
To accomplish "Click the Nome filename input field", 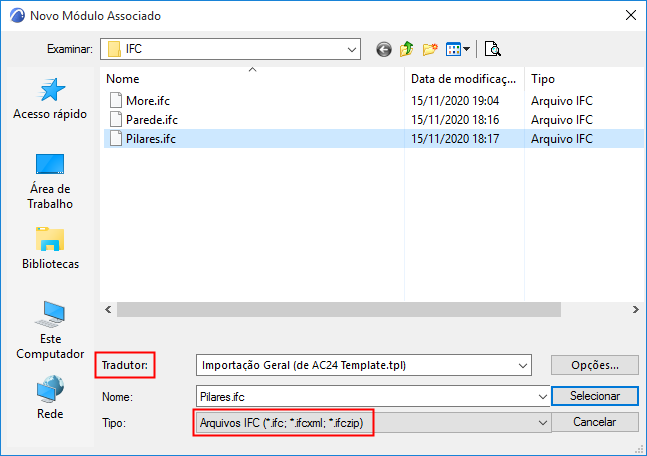I will (x=370, y=396).
